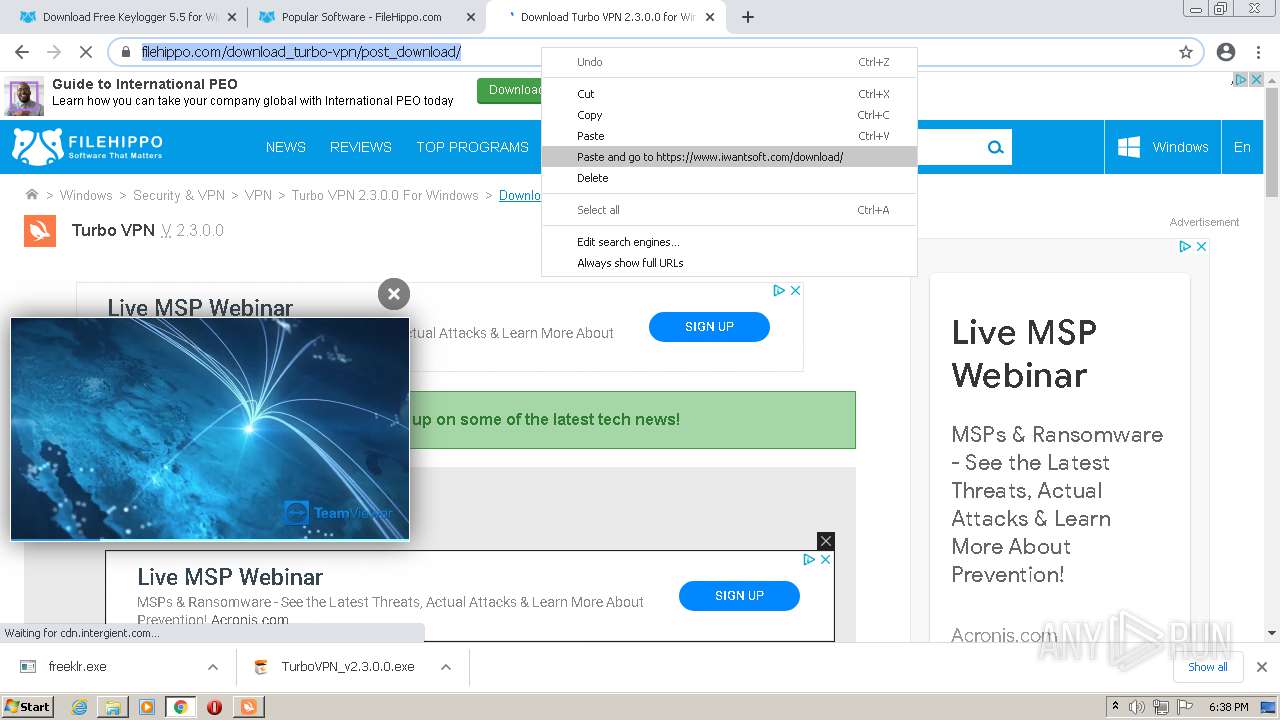Close the Popular Software - FileHippo tab
This screenshot has width=1280, height=720.
tap(471, 17)
